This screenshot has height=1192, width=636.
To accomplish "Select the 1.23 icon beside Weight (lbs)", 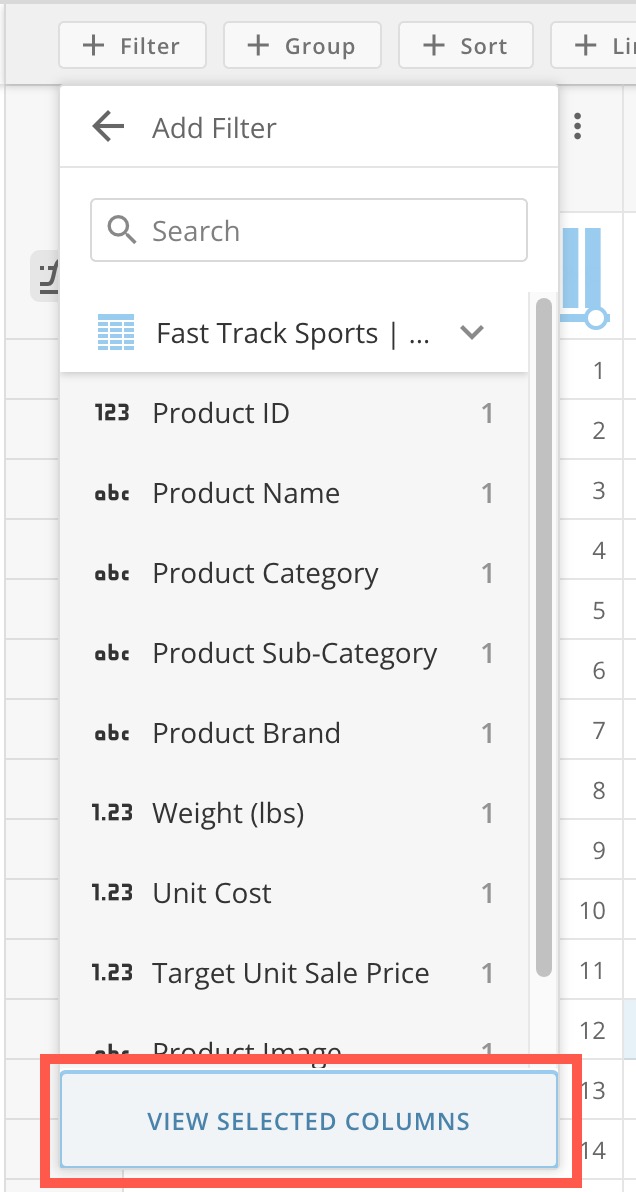I will [x=113, y=813].
